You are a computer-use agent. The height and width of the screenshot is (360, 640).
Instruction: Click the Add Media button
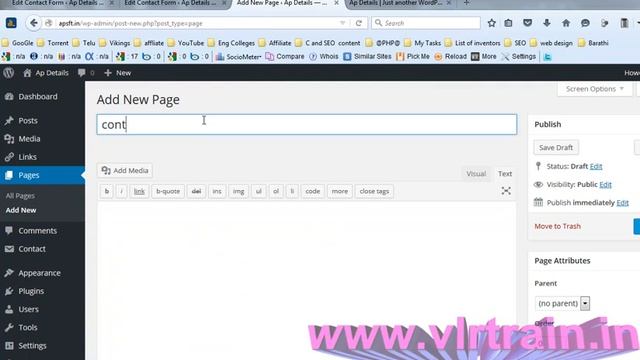point(125,171)
